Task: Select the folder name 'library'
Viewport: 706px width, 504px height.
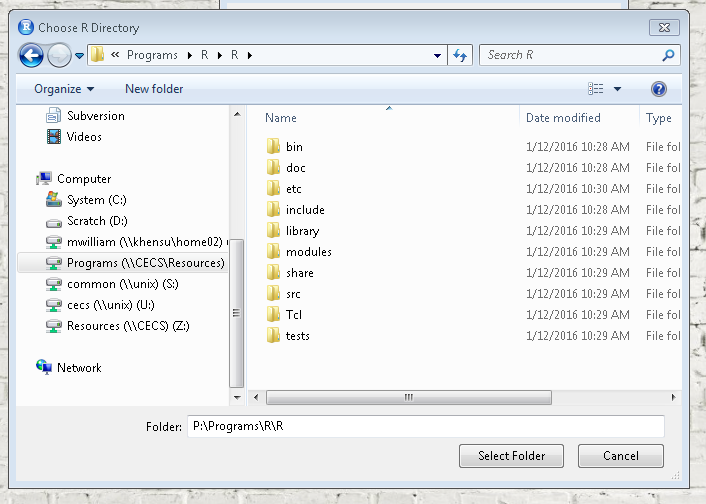Action: pos(303,231)
